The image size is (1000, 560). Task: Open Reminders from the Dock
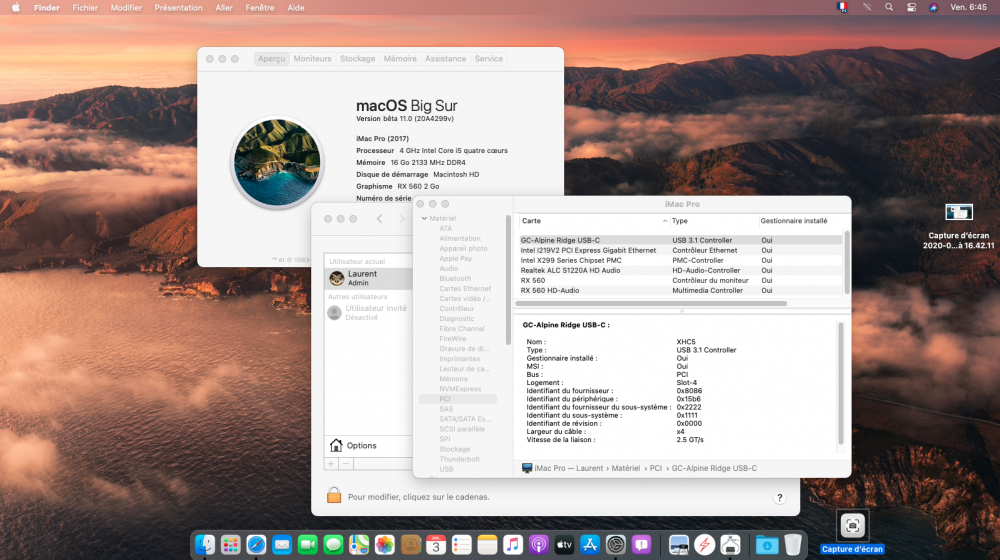pyautogui.click(x=462, y=545)
